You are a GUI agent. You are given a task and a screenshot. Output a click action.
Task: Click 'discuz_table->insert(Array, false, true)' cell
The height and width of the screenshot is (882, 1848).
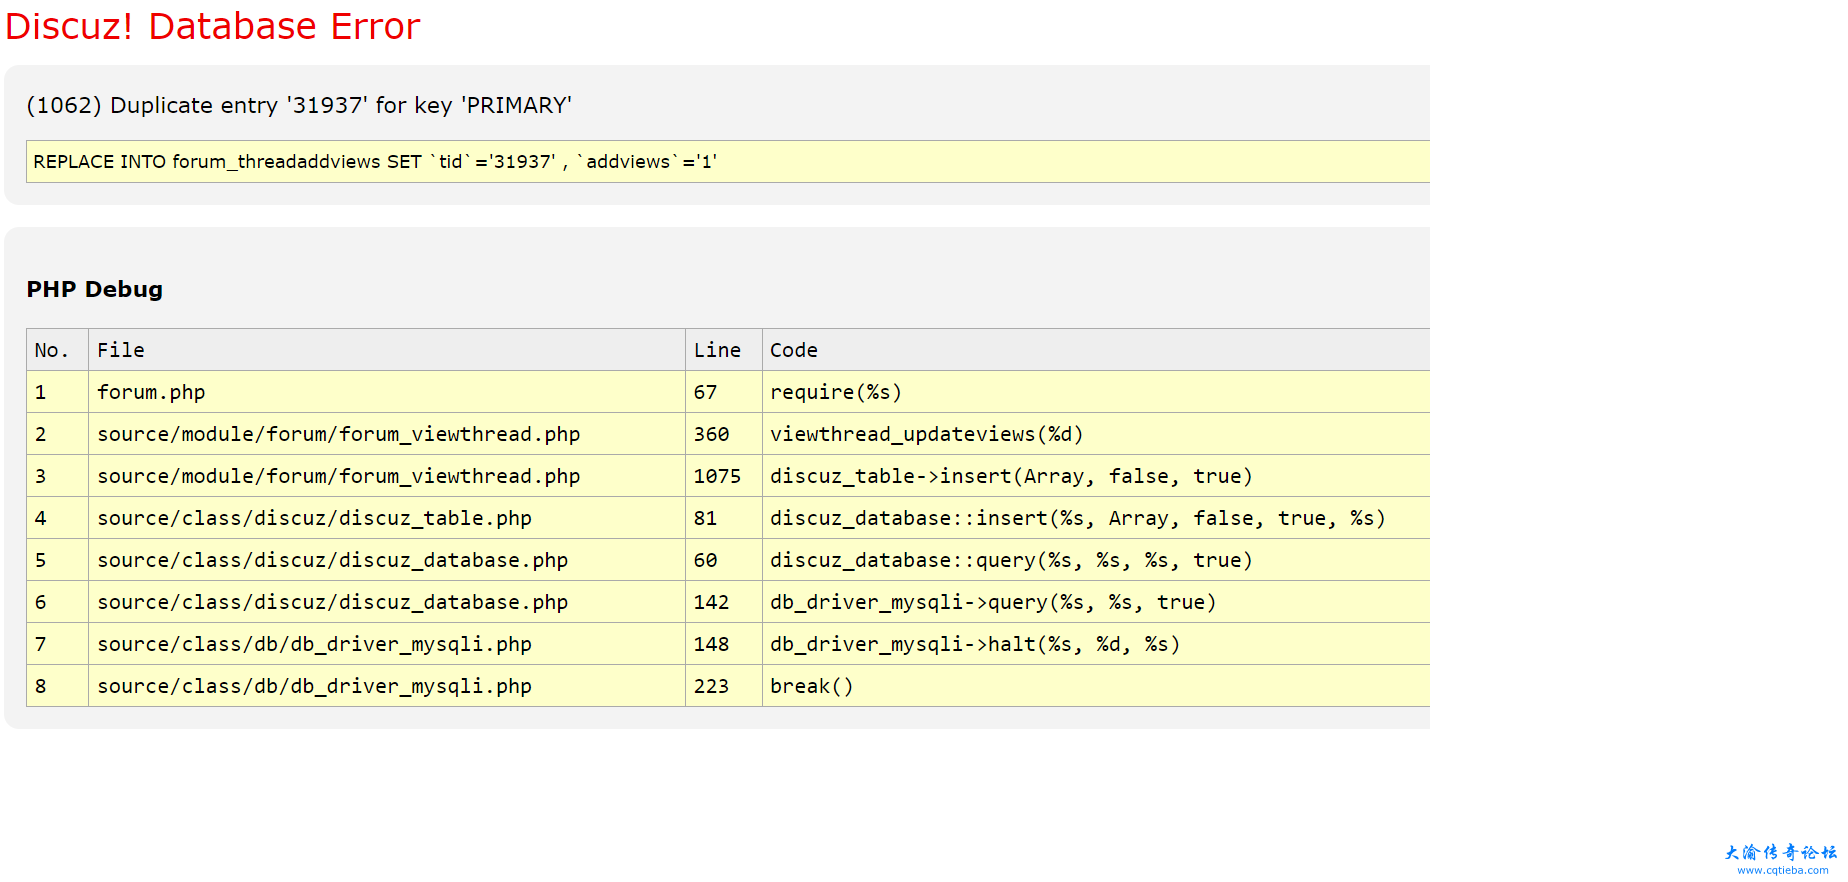[1096, 476]
